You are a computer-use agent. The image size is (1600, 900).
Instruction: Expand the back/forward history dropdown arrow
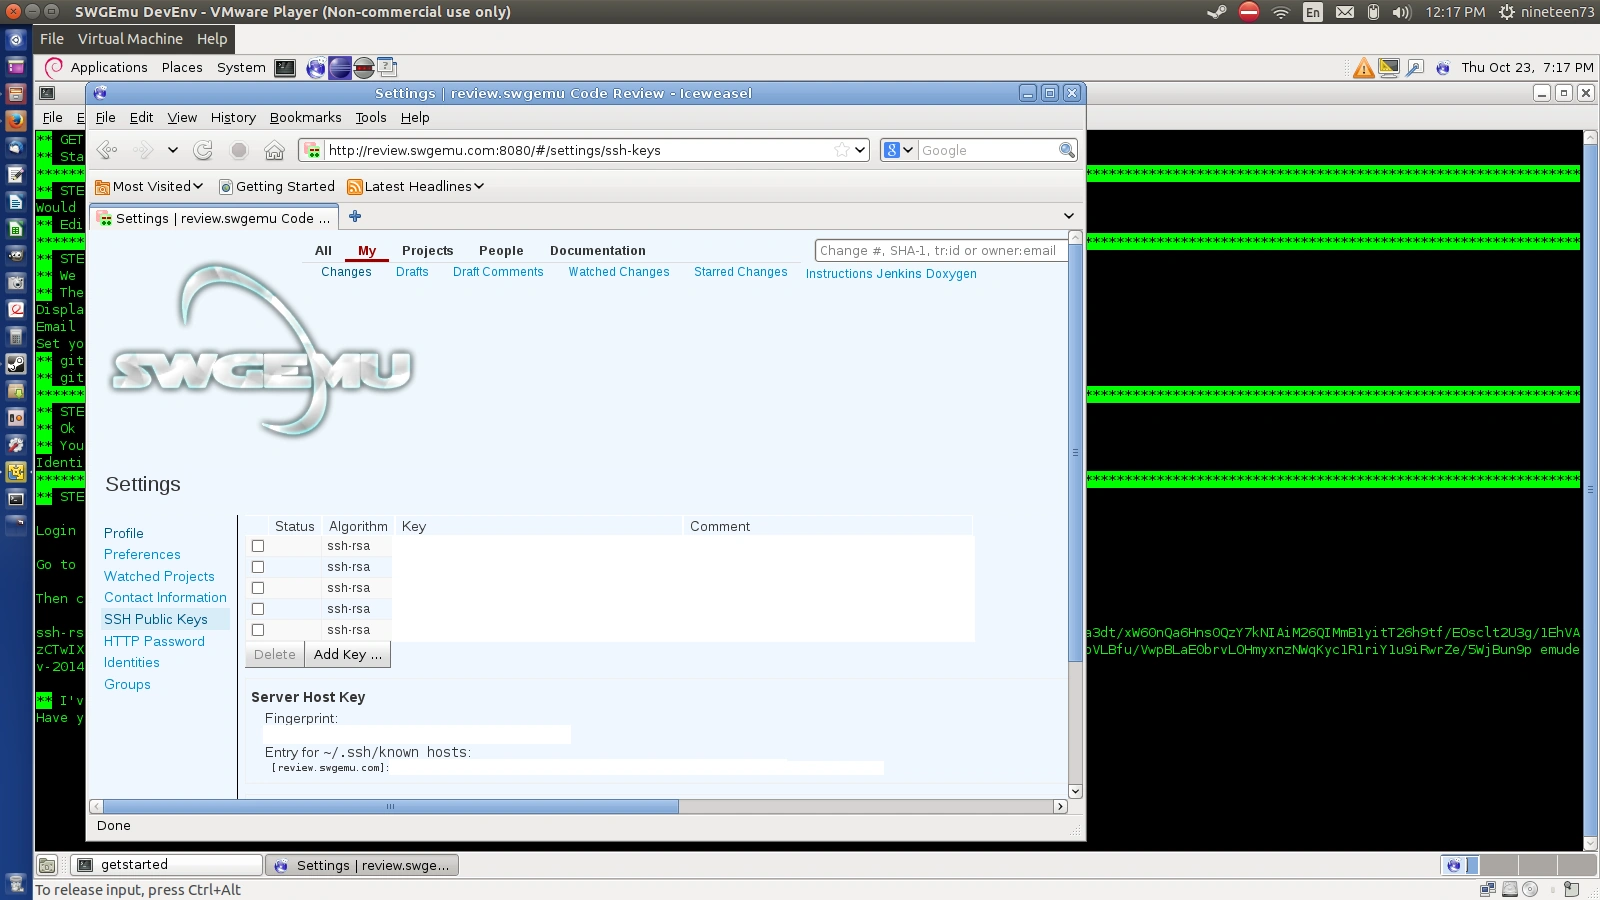point(173,150)
